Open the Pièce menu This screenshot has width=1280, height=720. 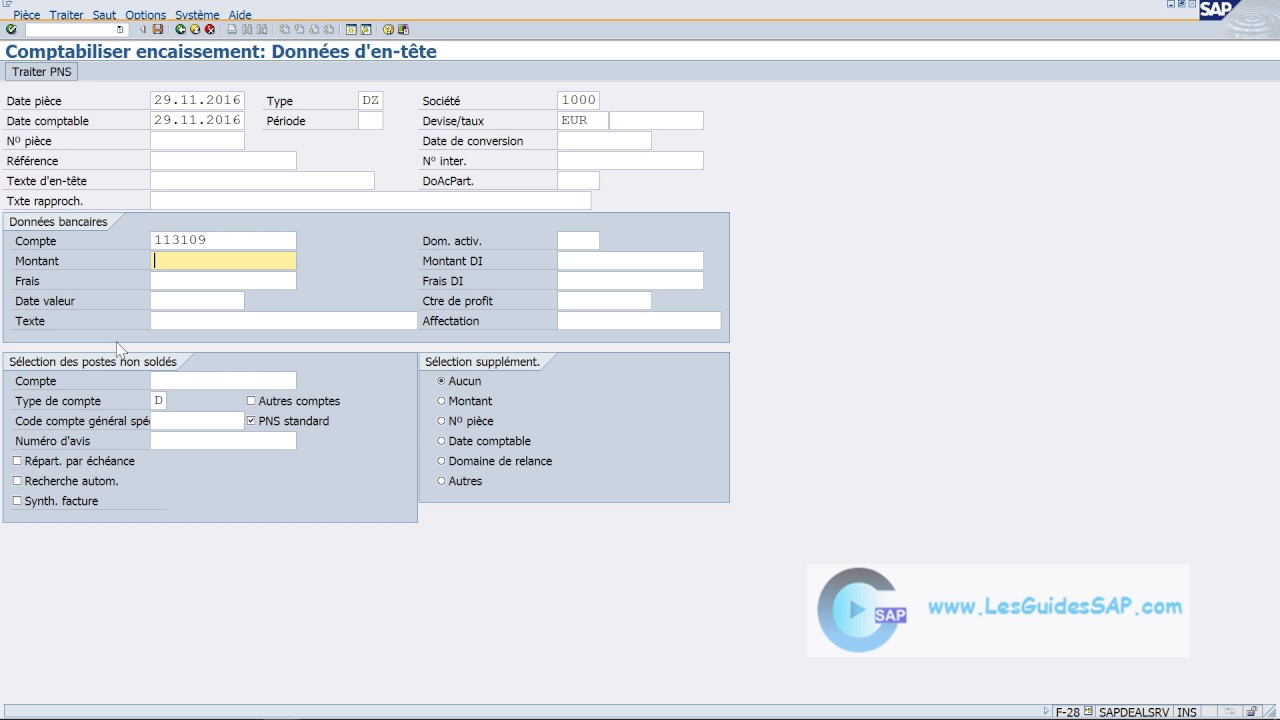click(x=27, y=15)
